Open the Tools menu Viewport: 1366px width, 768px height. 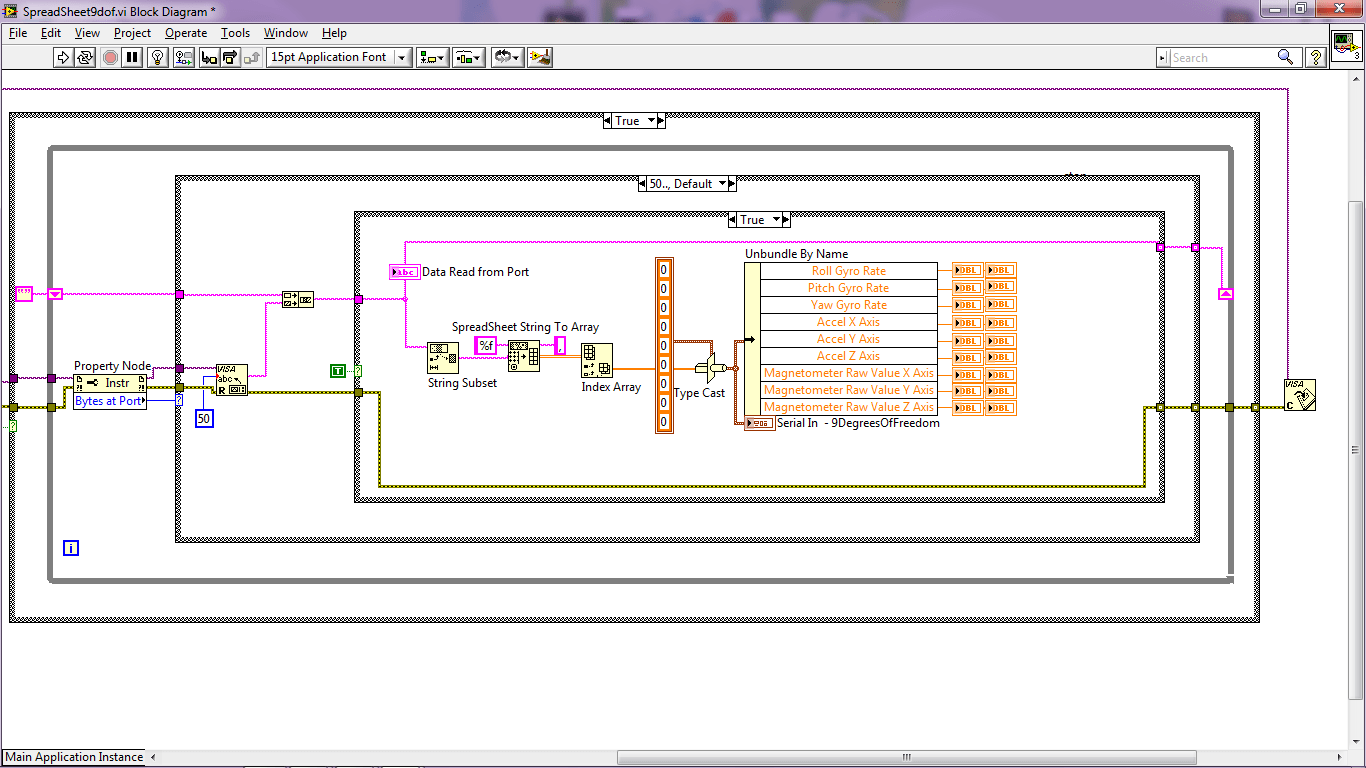(235, 33)
